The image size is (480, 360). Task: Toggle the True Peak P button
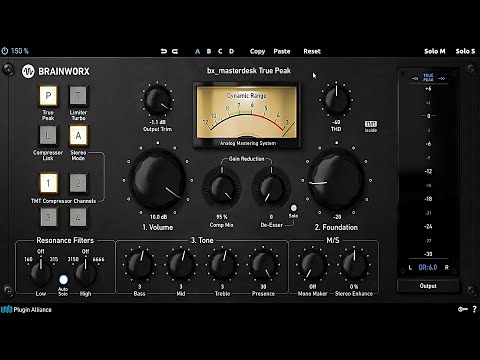(48, 96)
